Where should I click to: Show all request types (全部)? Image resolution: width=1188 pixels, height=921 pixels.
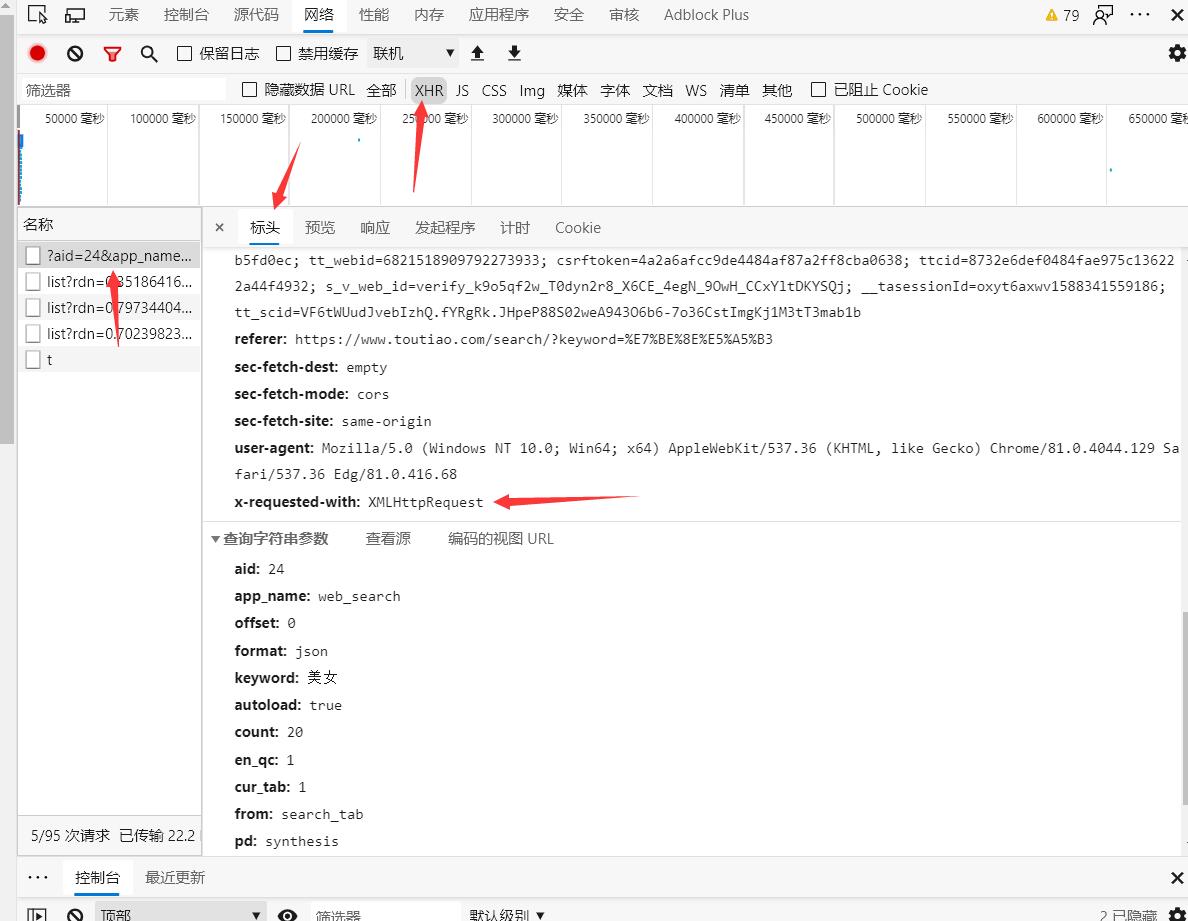[381, 90]
